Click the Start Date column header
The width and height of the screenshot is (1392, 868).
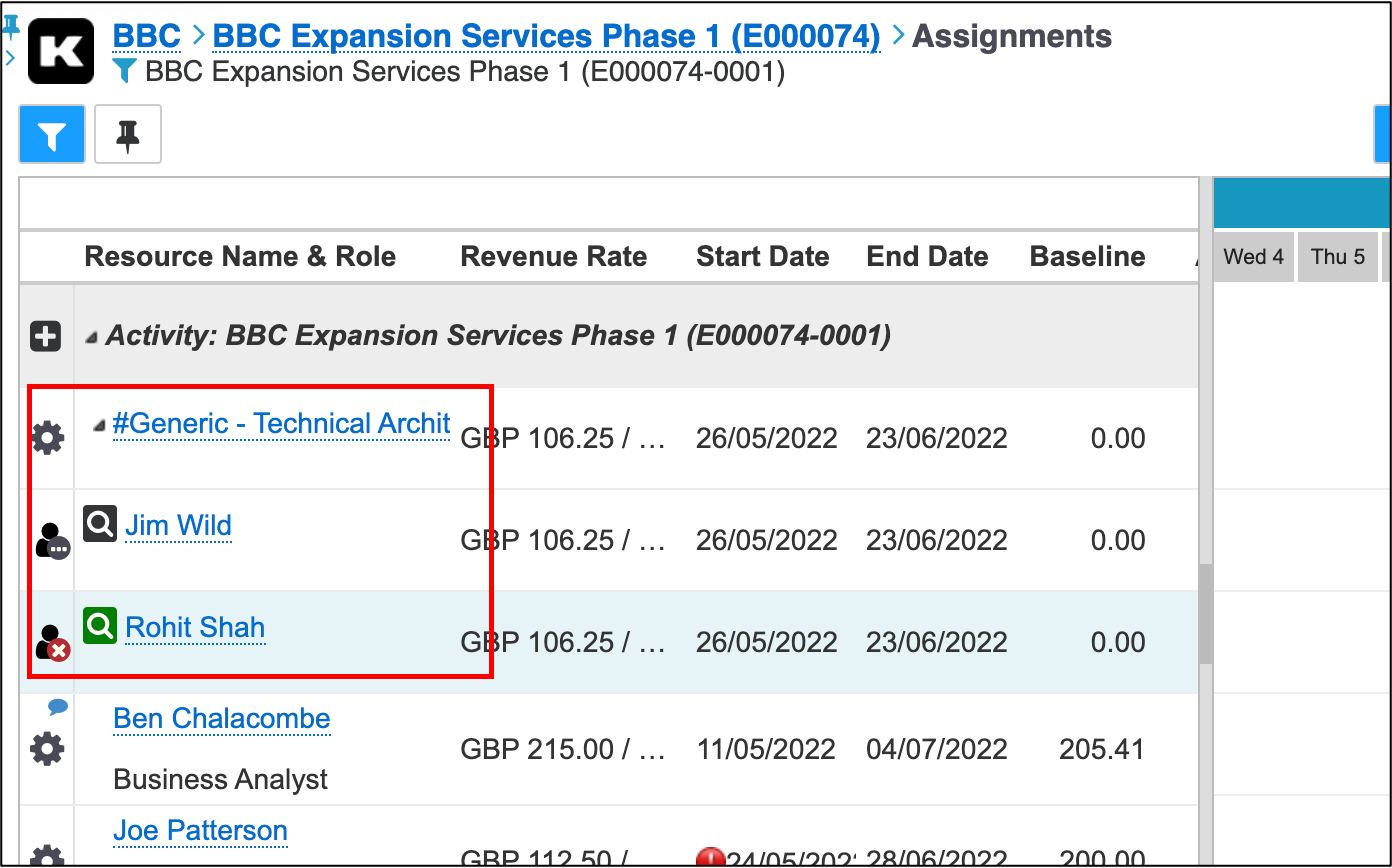point(763,257)
